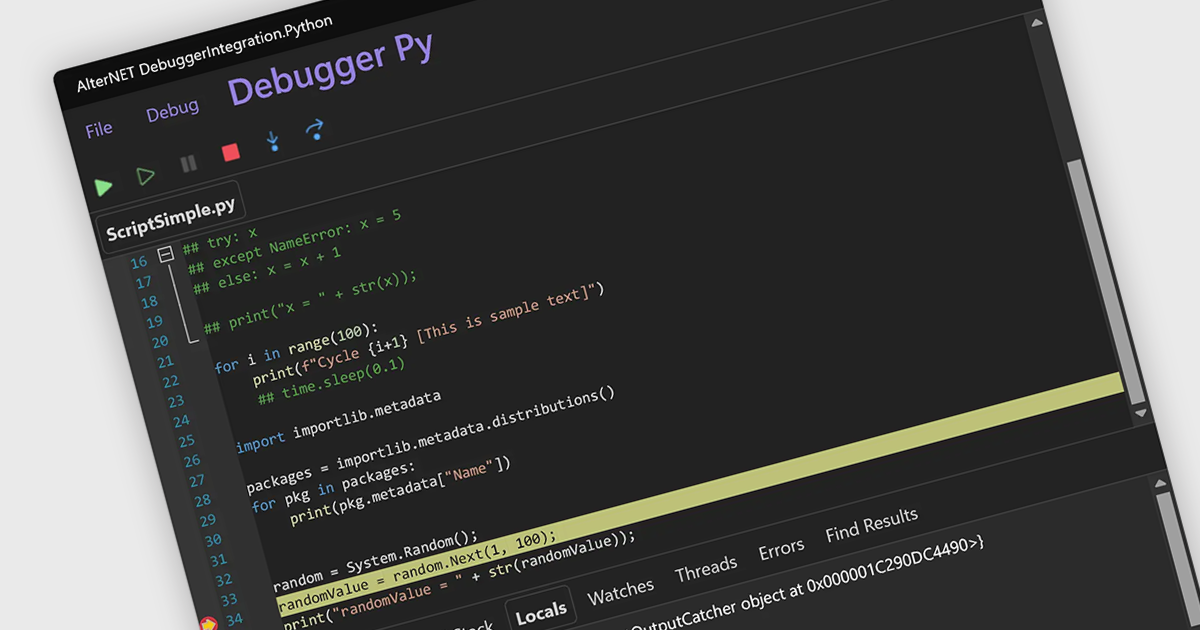Click line number 26 in the gutter
The image size is (1200, 630).
[x=191, y=461]
